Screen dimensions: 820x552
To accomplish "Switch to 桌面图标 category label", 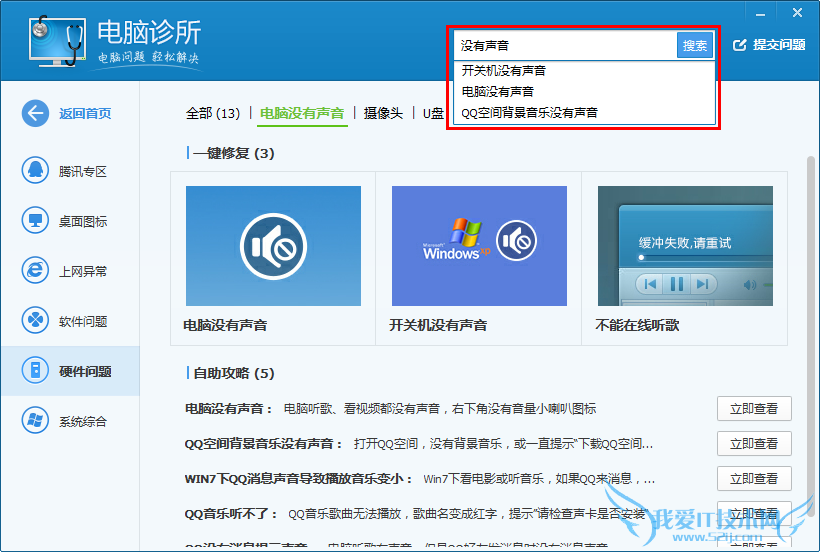I will click(83, 222).
